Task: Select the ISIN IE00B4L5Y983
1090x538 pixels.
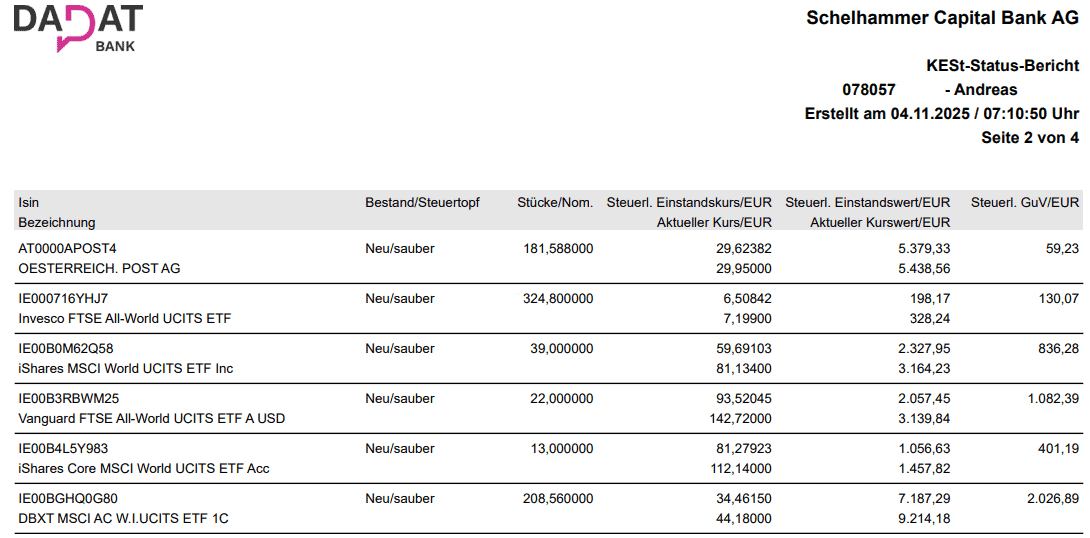Action: (63, 448)
